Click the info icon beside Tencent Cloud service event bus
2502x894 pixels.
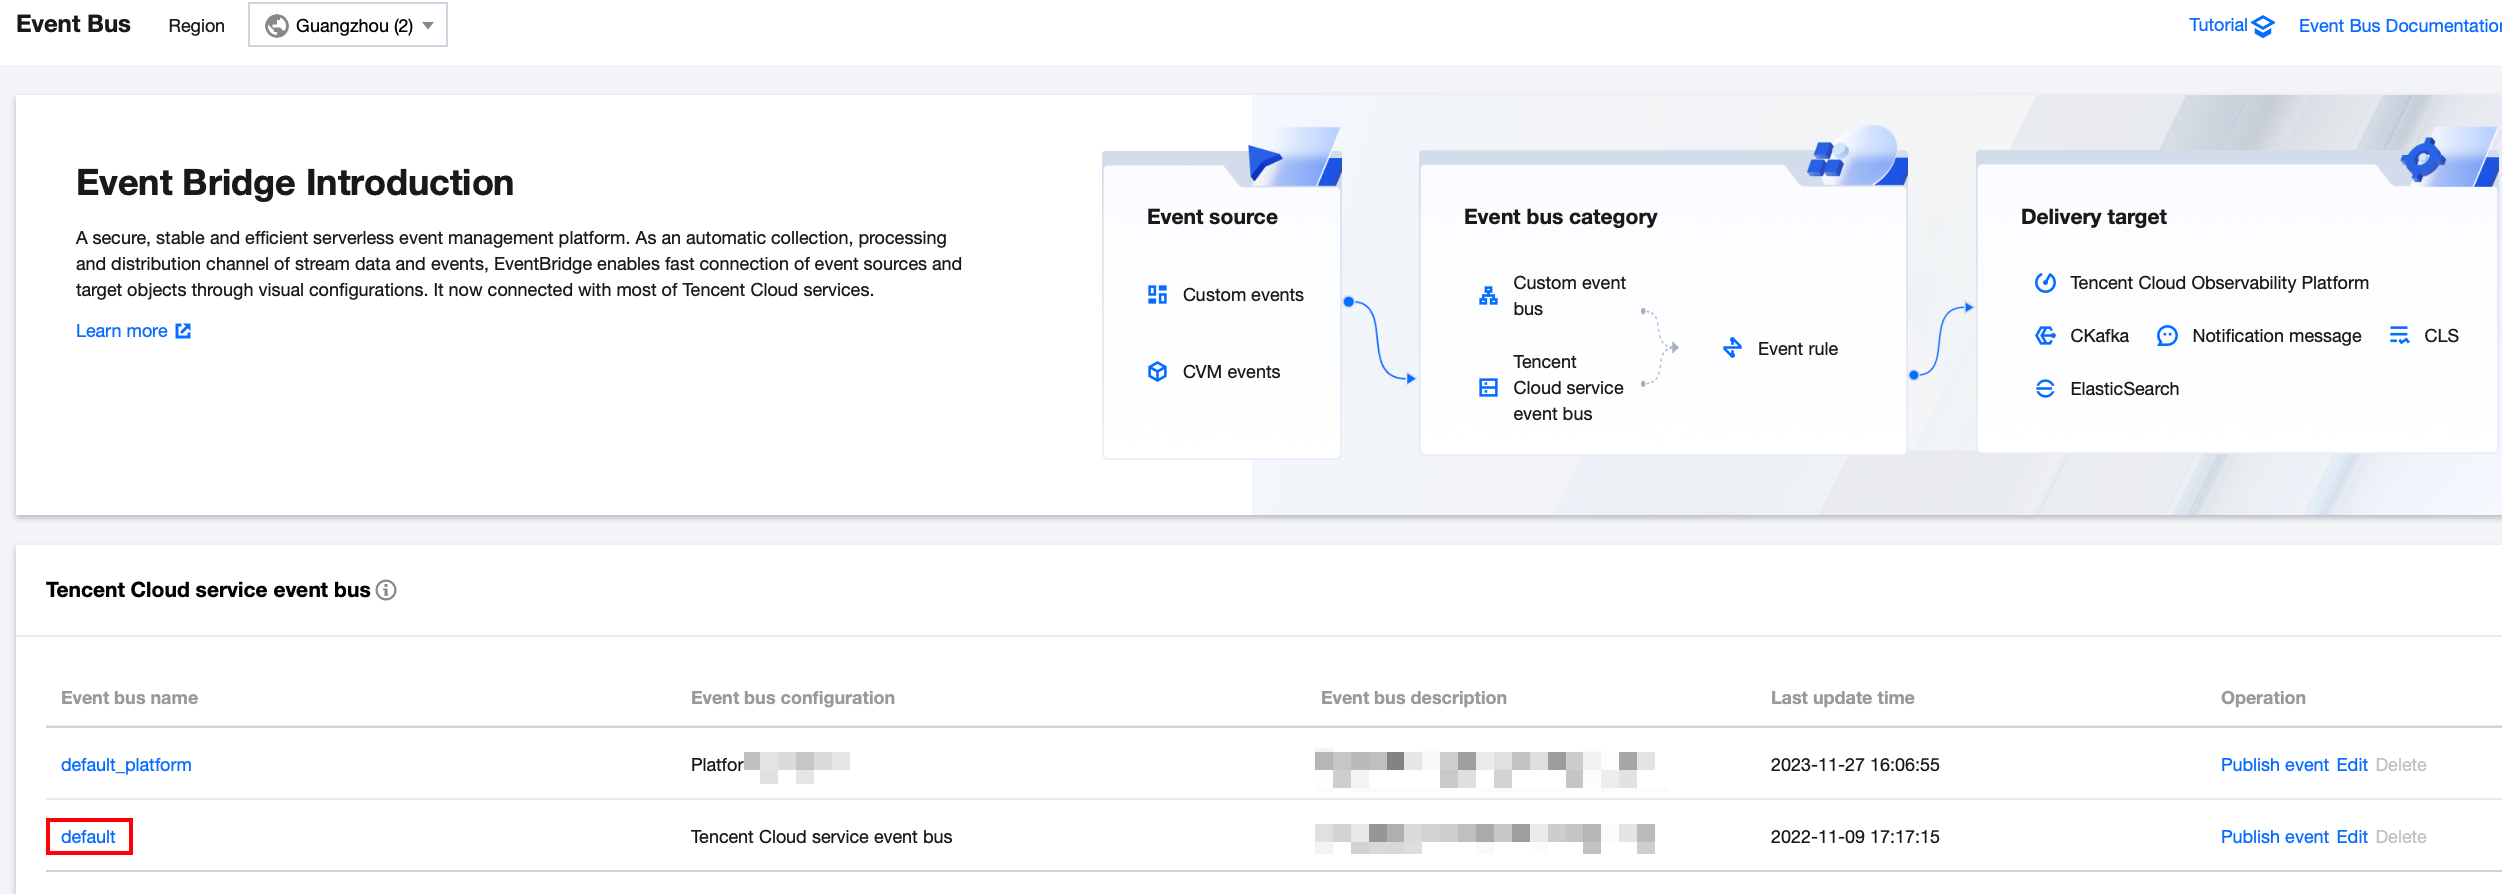[386, 590]
